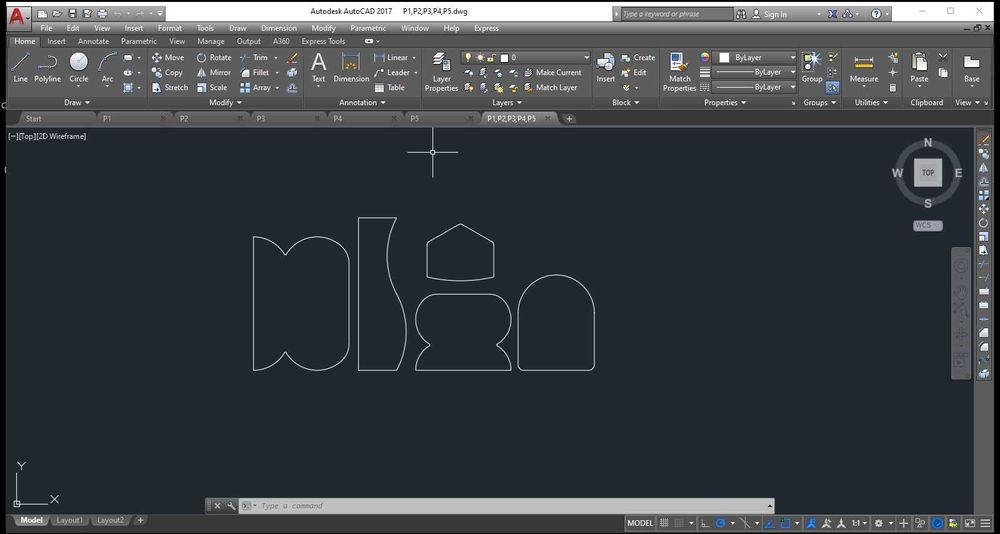Expand the Utilities panel
The width and height of the screenshot is (1000, 534).
tap(872, 103)
